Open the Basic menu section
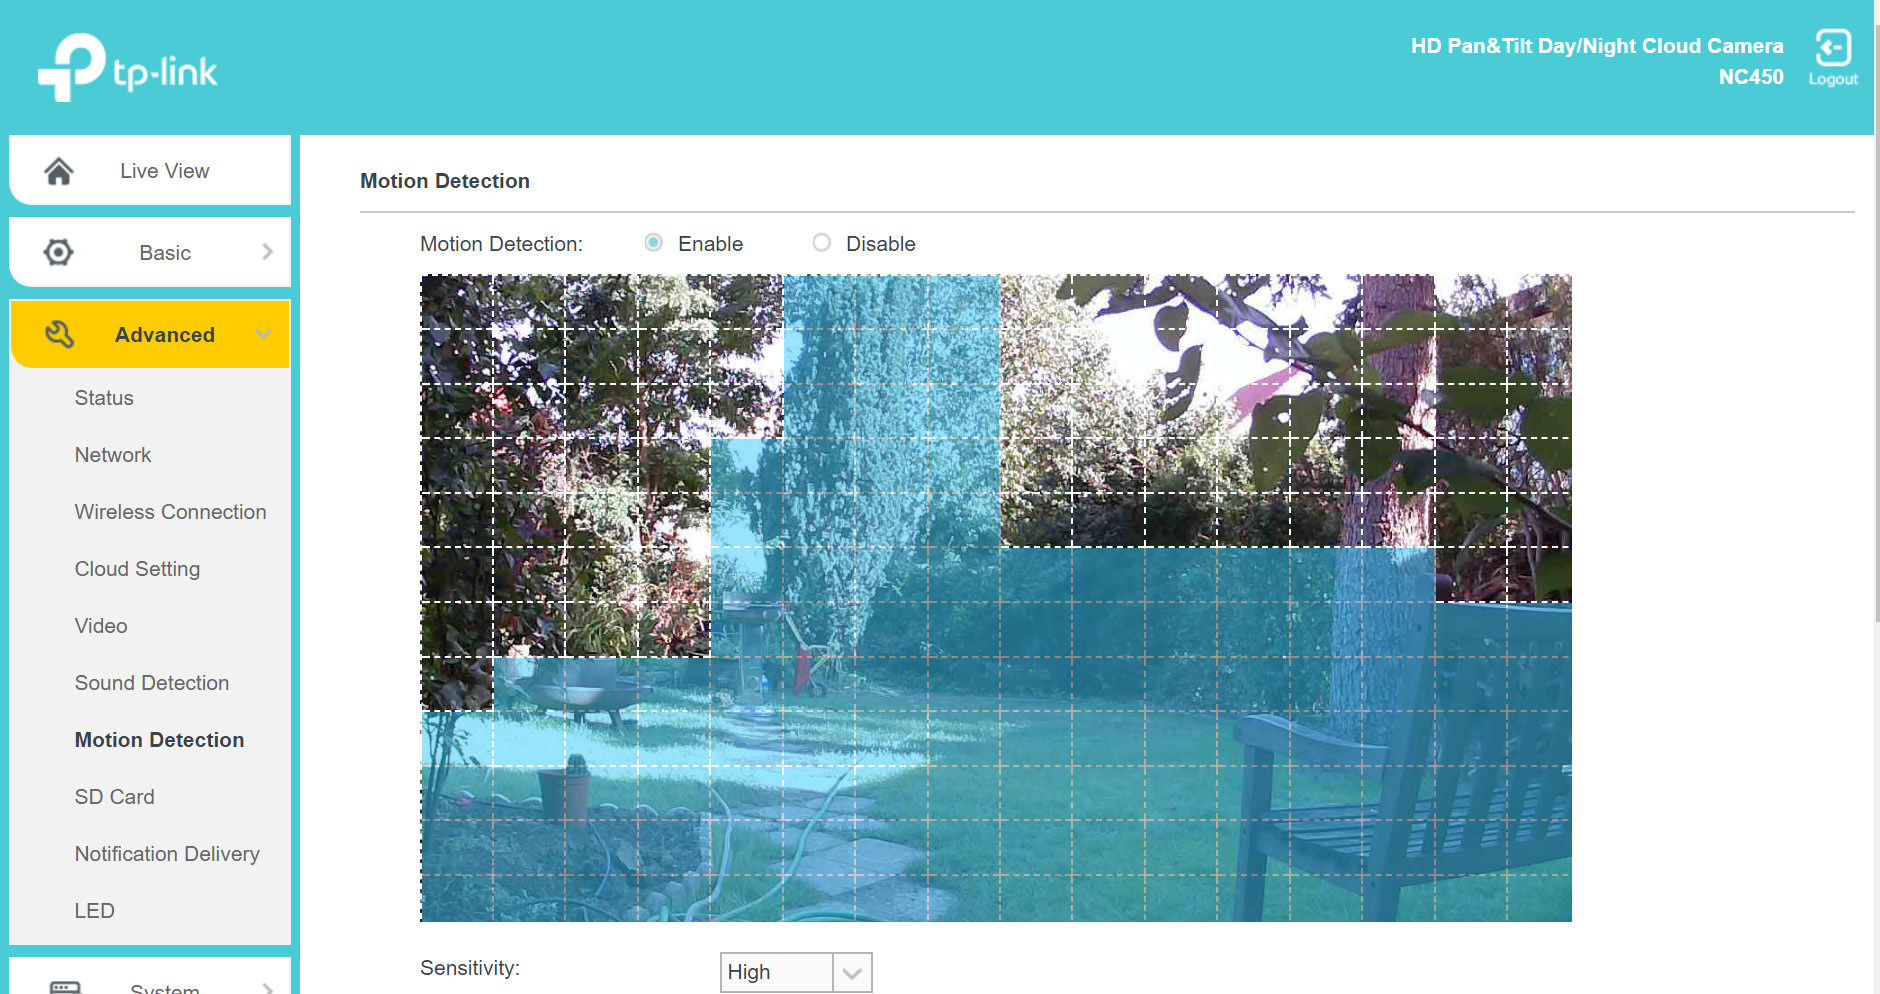Viewport: 1880px width, 994px height. 150,252
